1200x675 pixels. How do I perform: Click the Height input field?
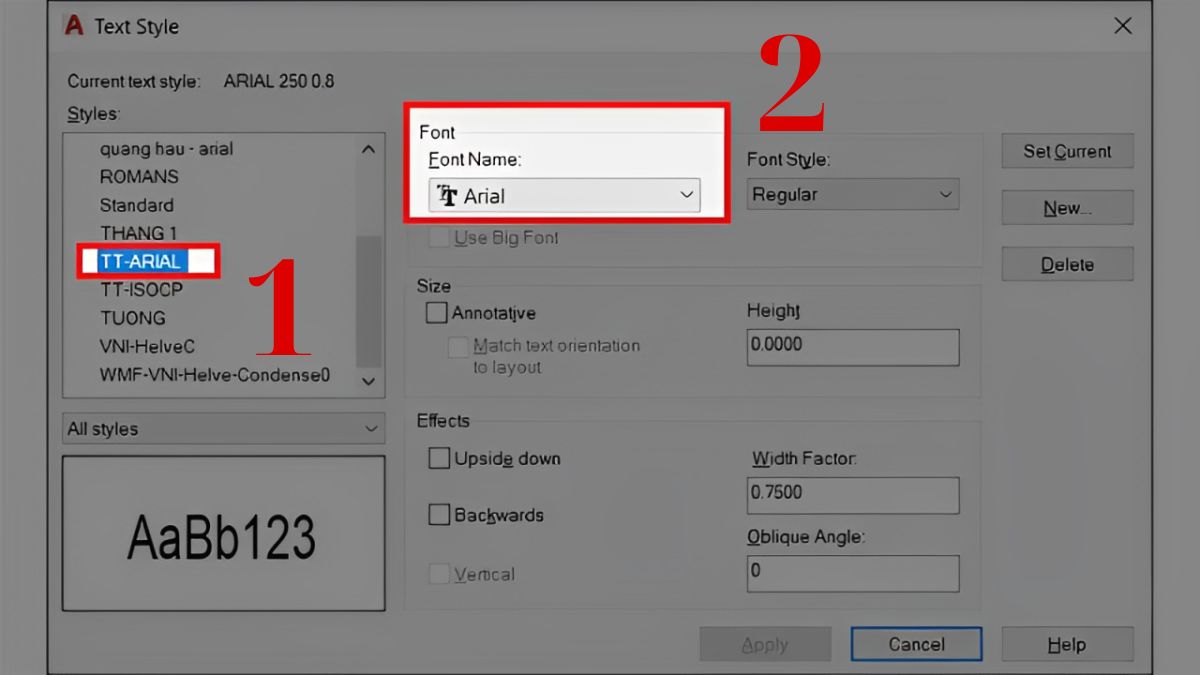pyautogui.click(x=853, y=346)
